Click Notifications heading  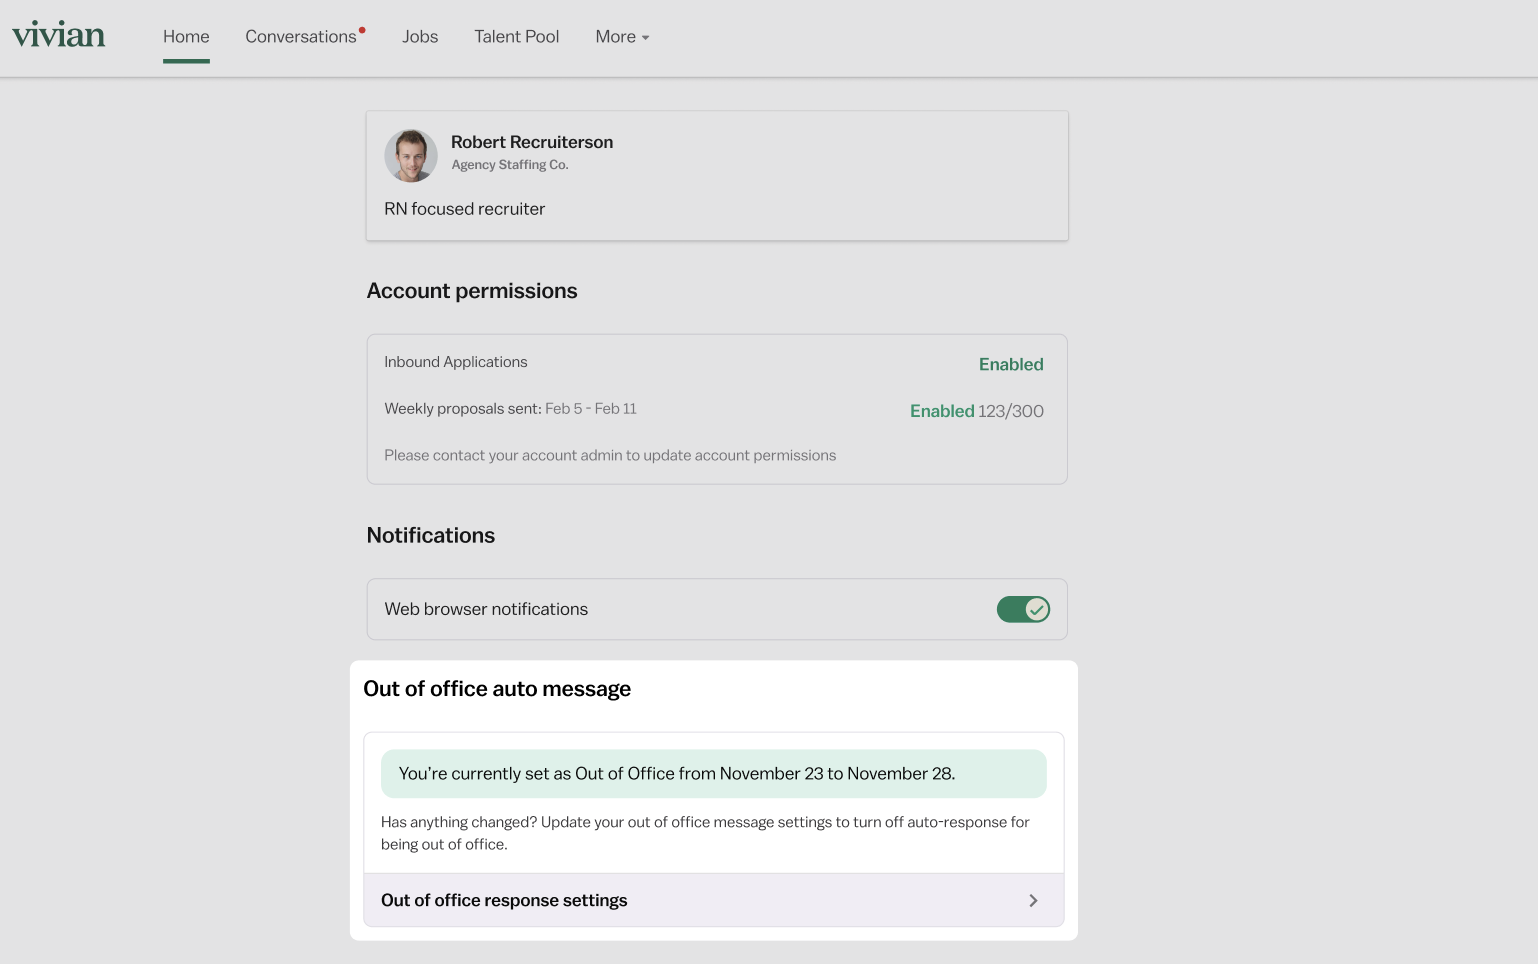(x=431, y=535)
